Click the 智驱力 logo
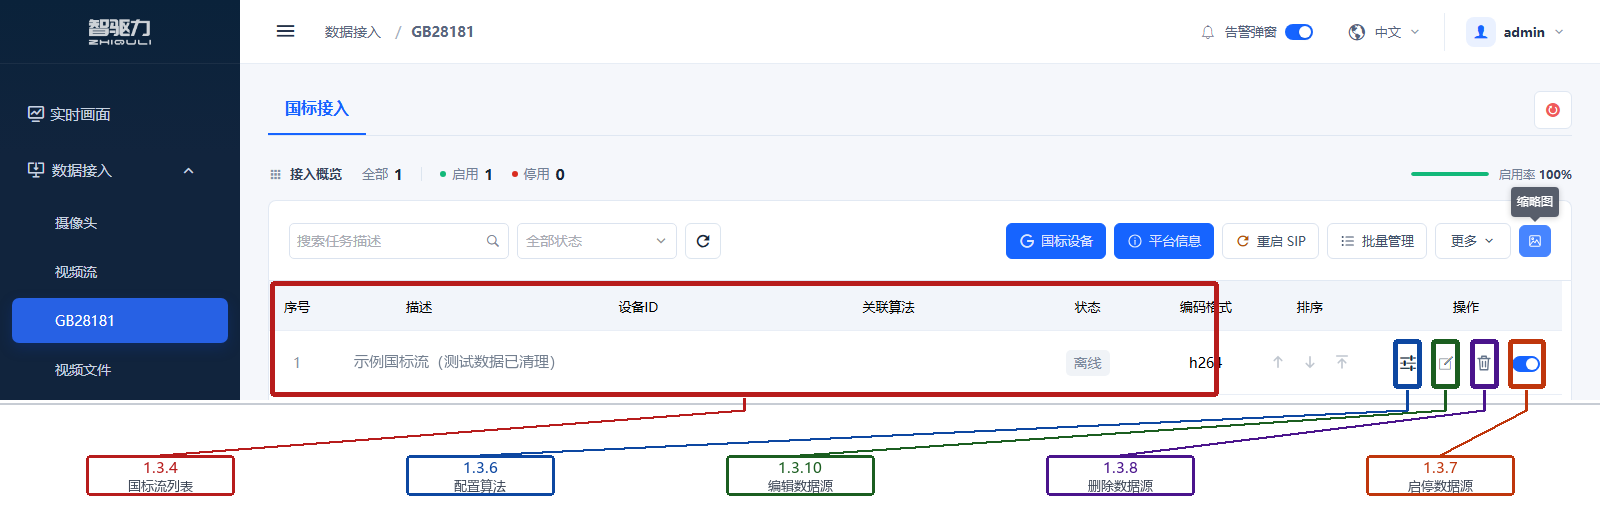This screenshot has height=515, width=1600. click(x=120, y=32)
